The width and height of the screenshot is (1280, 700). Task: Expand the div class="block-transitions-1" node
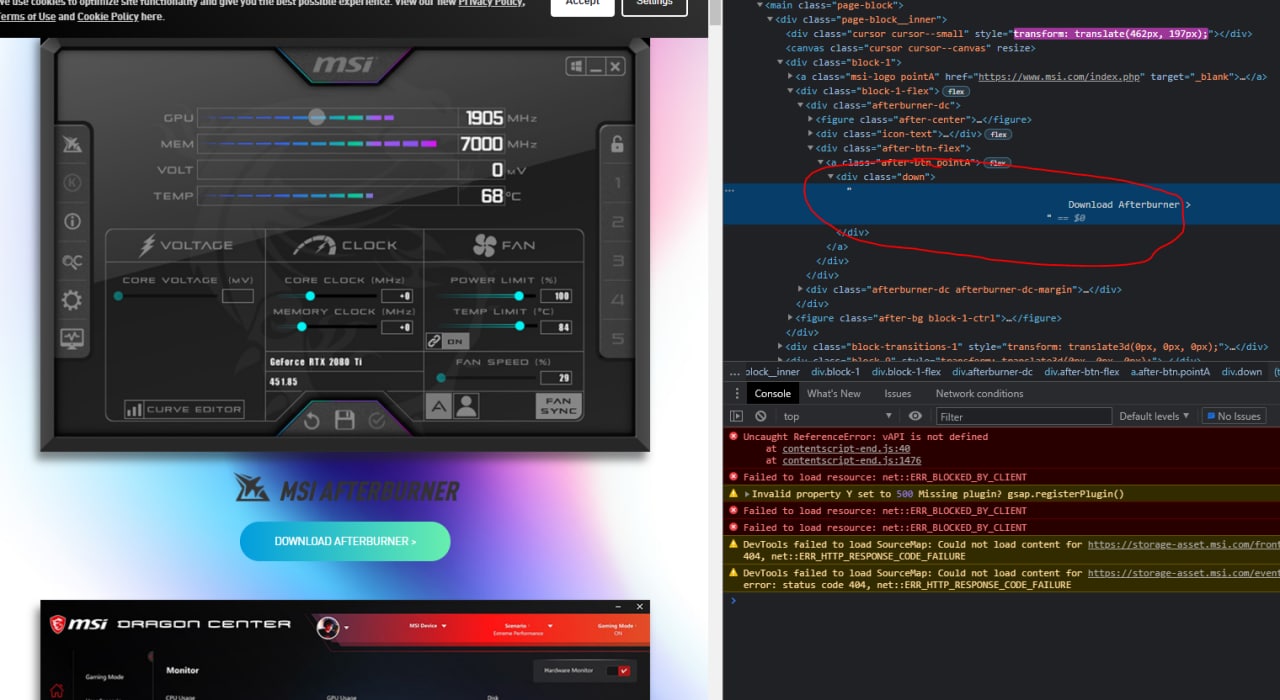pos(781,347)
